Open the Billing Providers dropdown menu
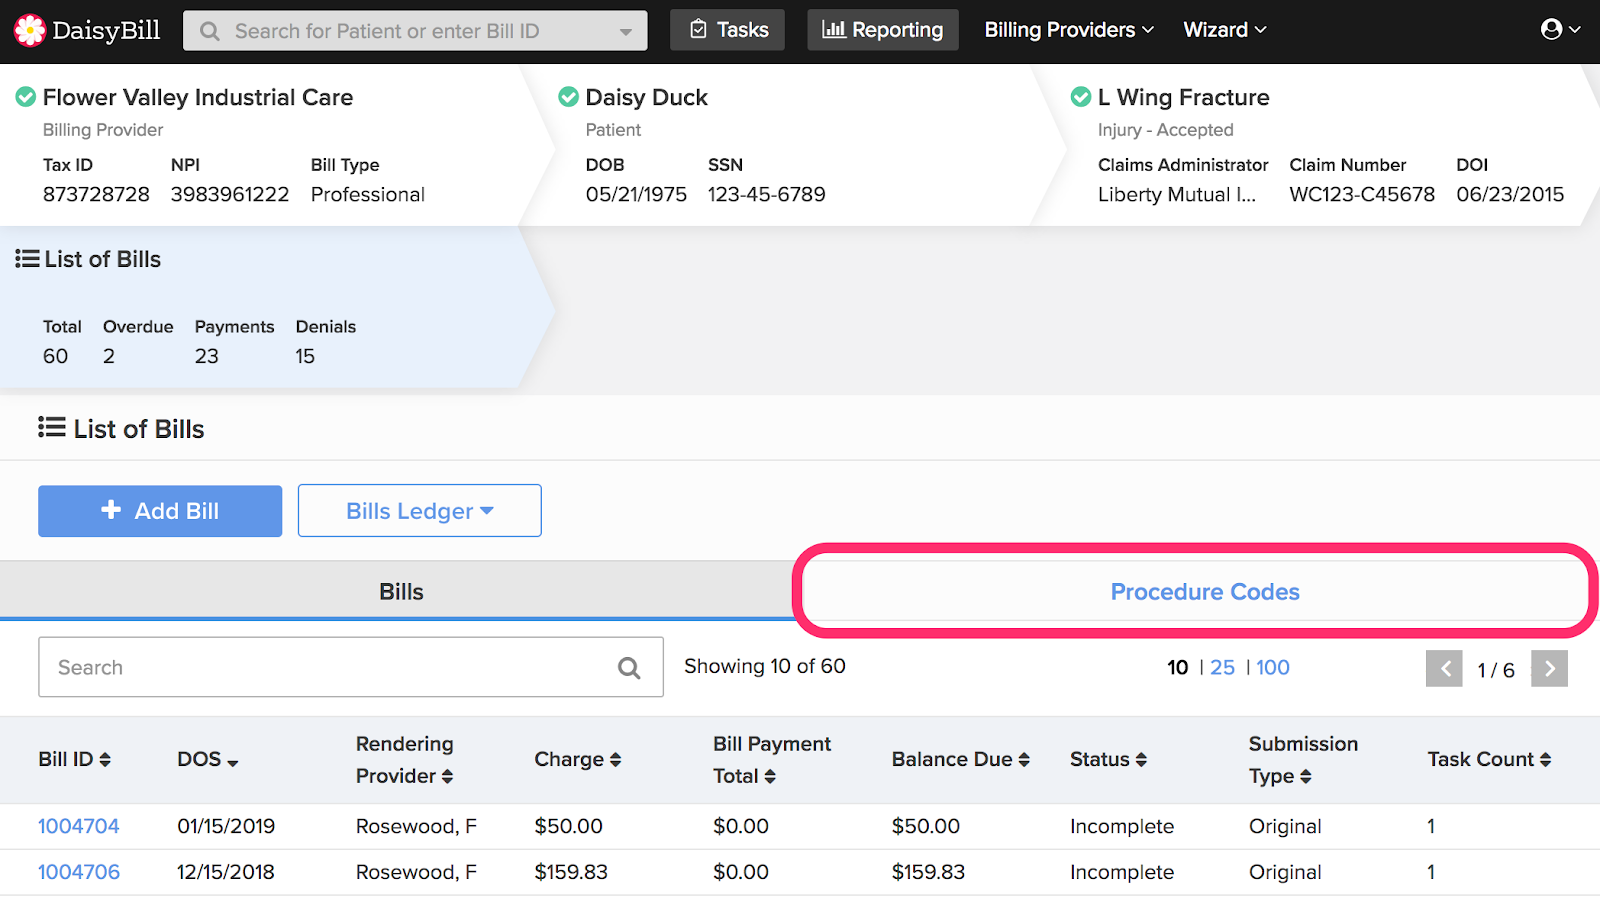1600x905 pixels. tap(1069, 30)
